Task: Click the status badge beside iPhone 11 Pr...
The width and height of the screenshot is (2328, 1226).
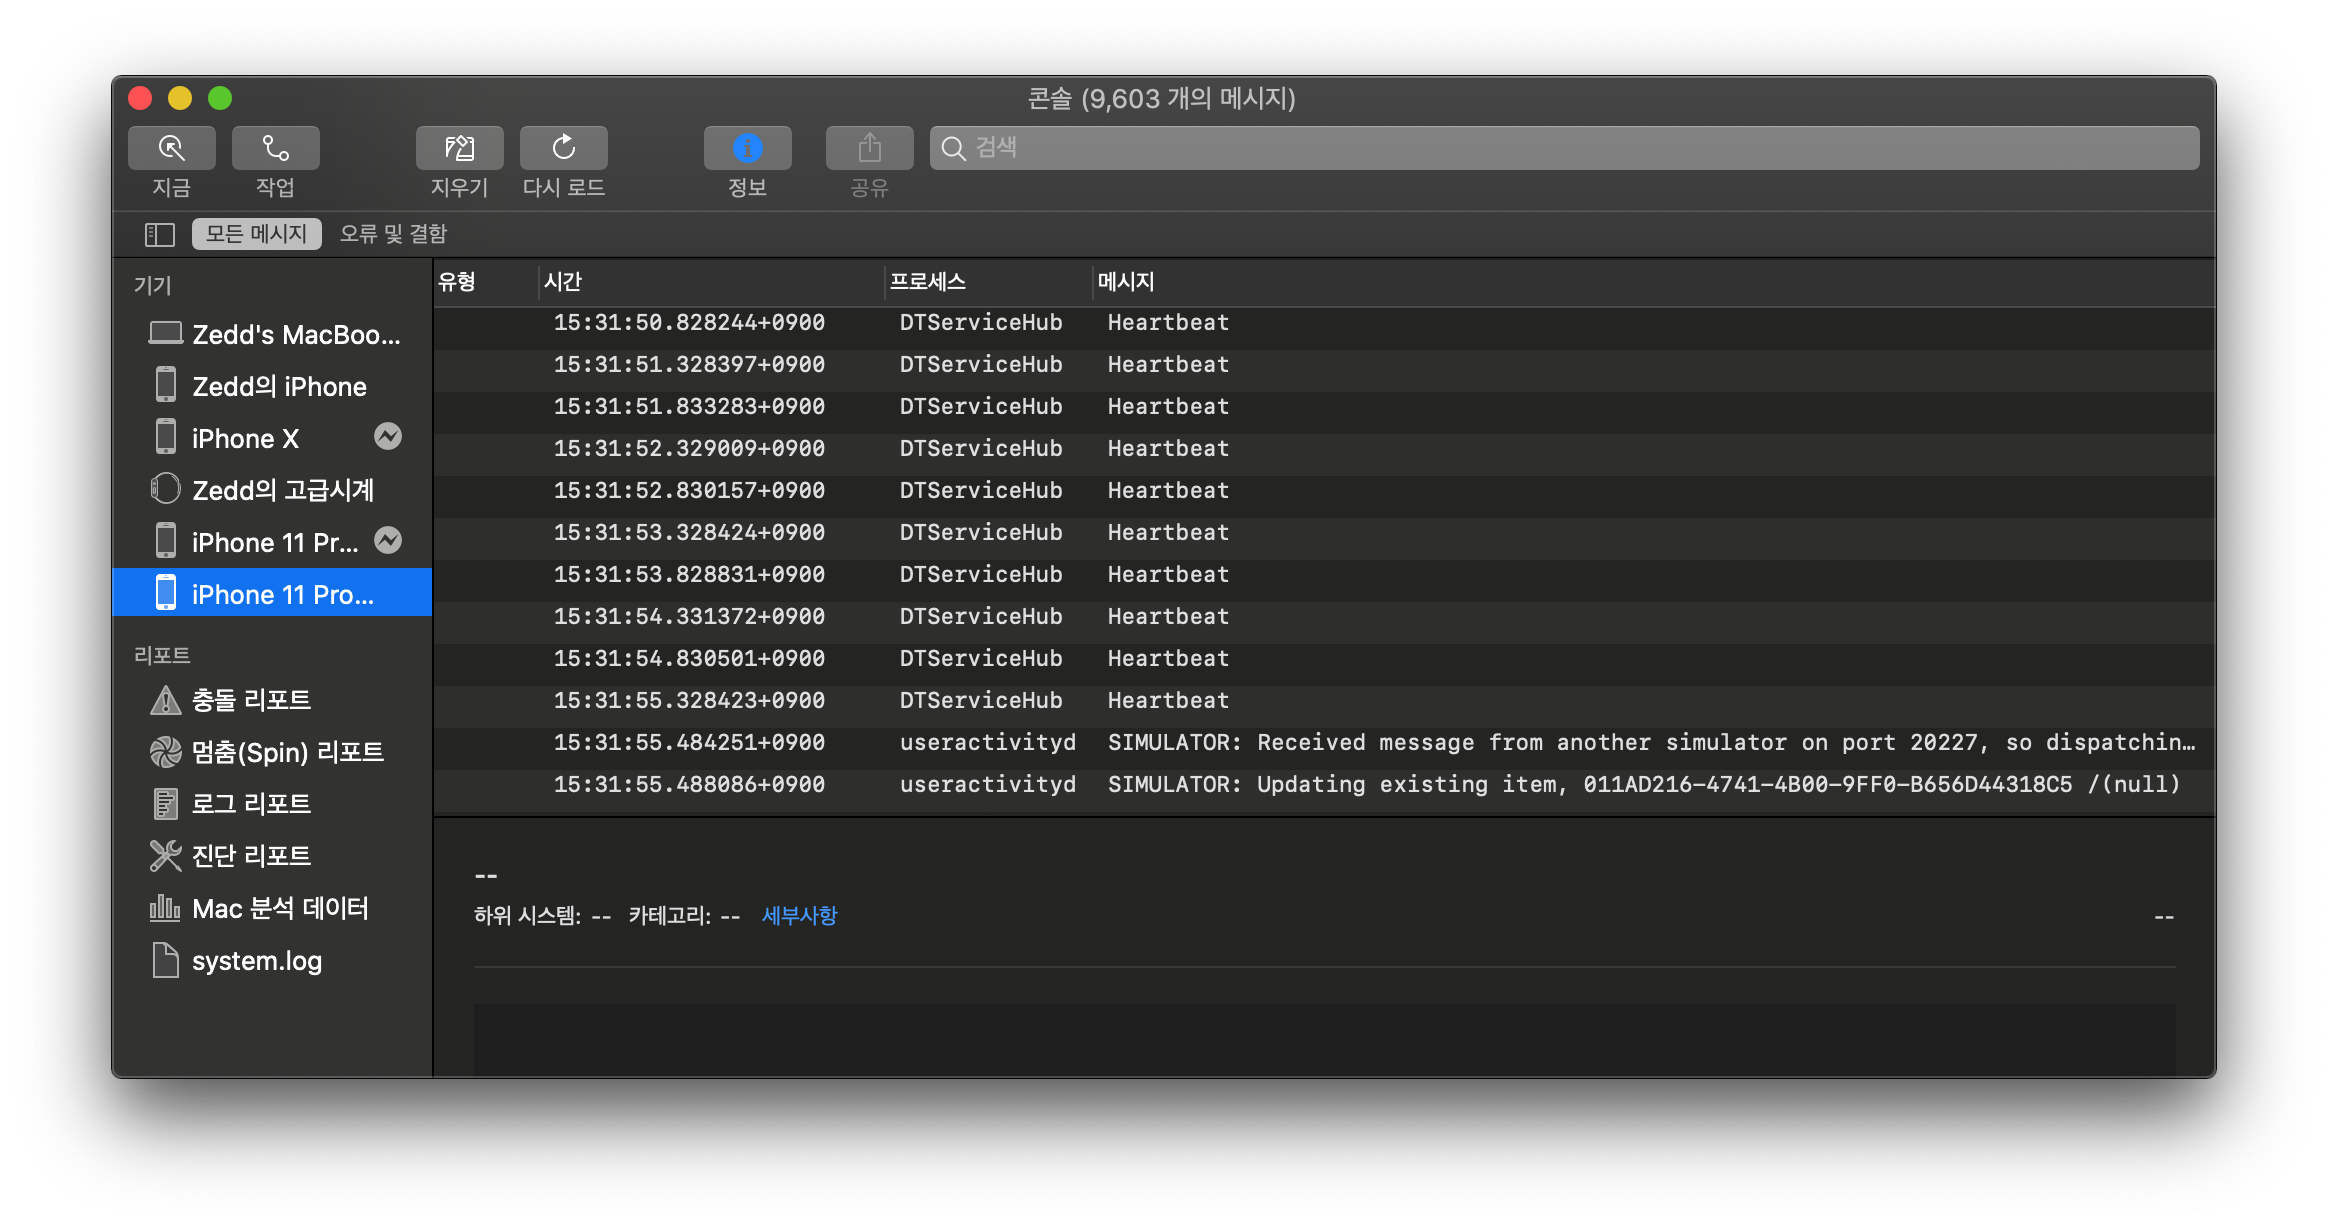Action: (x=388, y=541)
